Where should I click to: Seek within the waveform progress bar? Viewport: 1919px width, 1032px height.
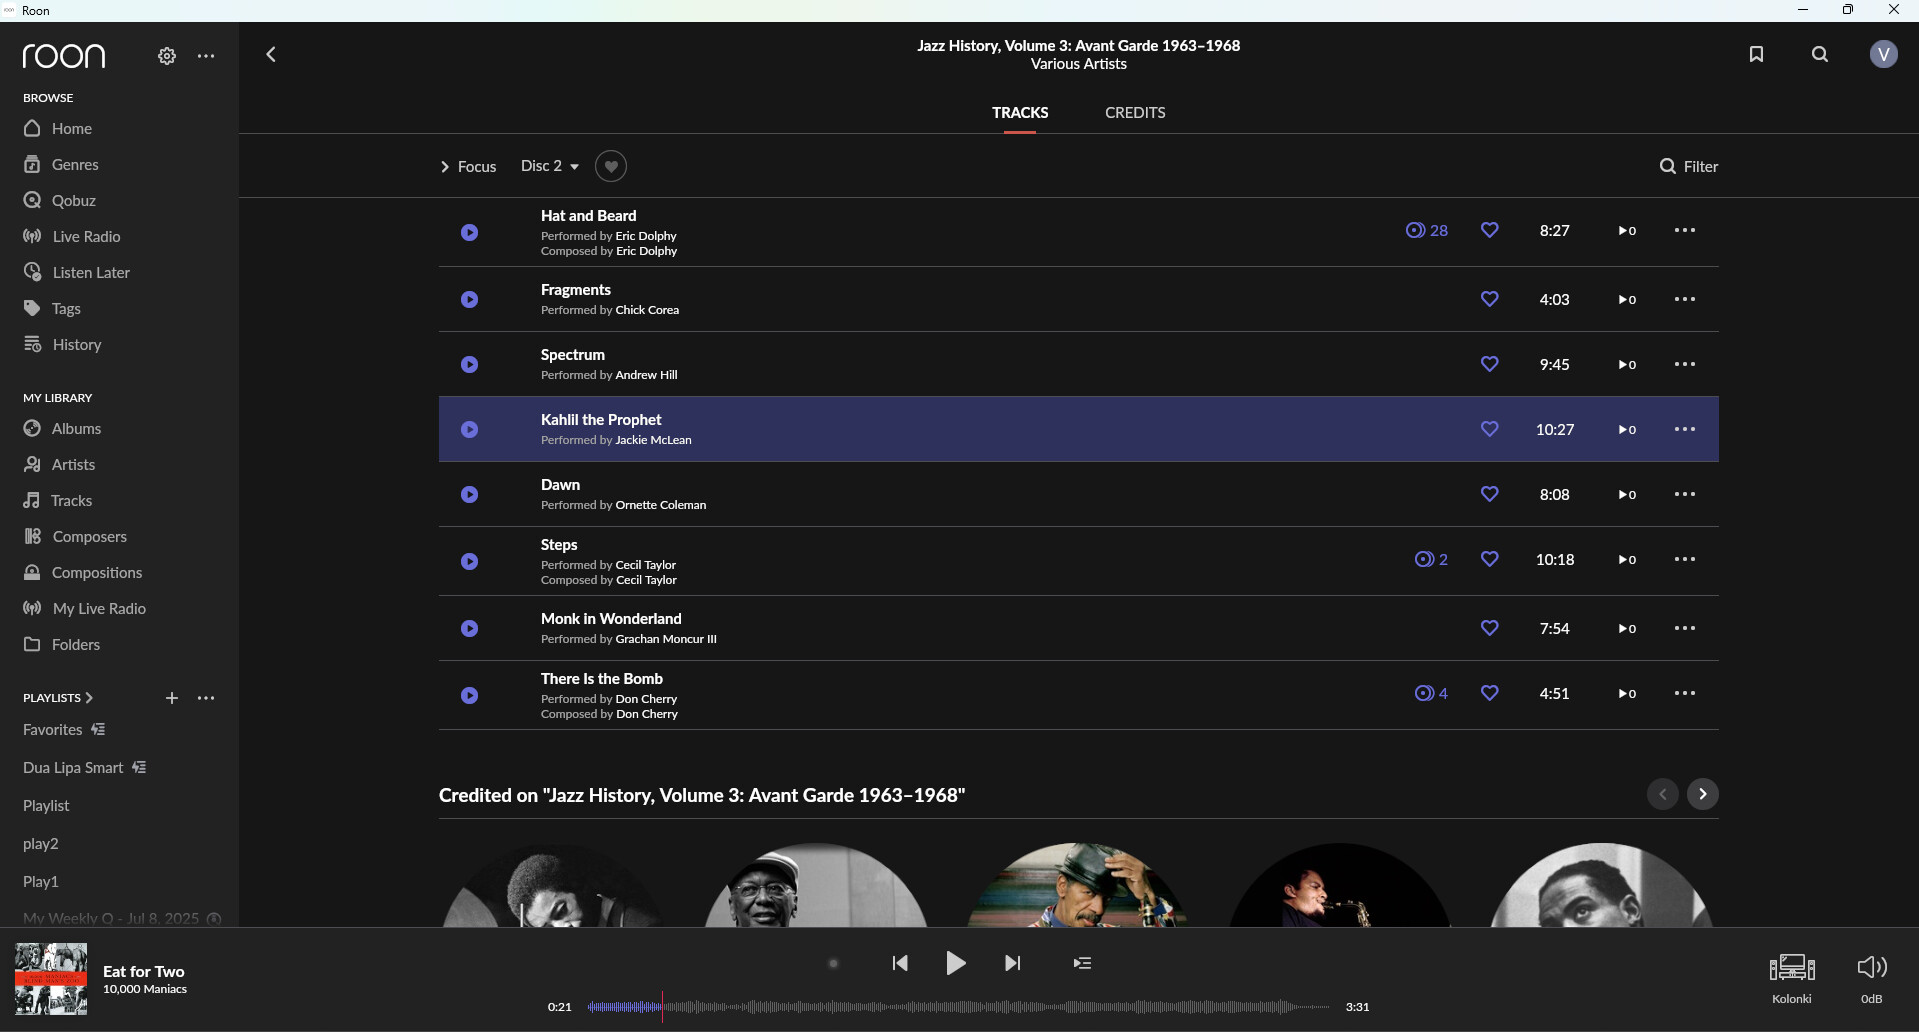point(958,1007)
